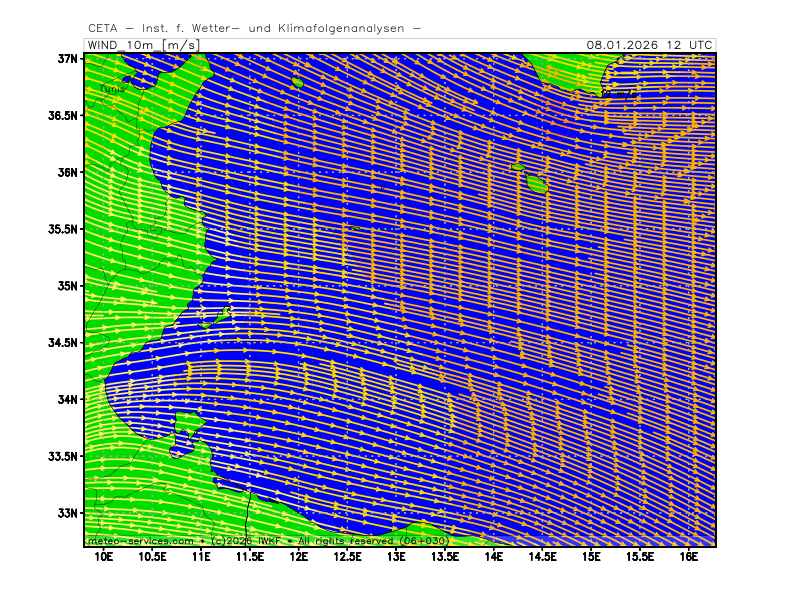Screen dimensions: 800x600
Task: Click the 16E longitude axis label
Action: (689, 556)
